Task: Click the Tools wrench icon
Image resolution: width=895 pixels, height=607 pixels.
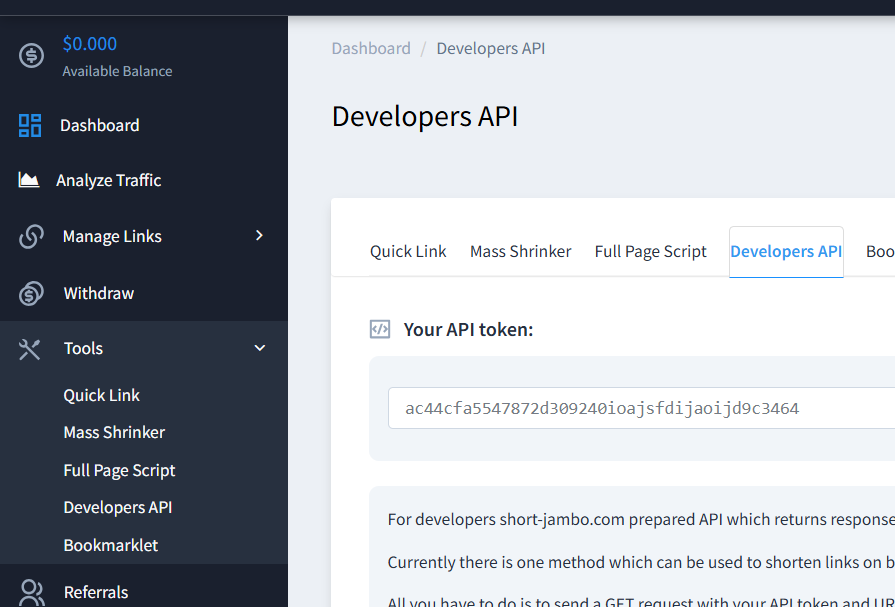Action: click(x=30, y=349)
